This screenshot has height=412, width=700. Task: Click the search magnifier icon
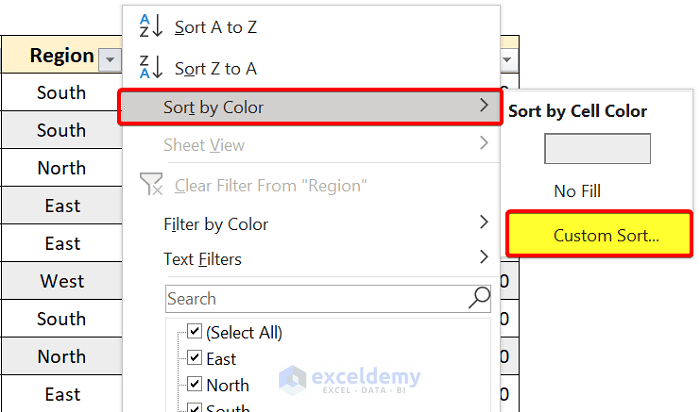[x=479, y=298]
